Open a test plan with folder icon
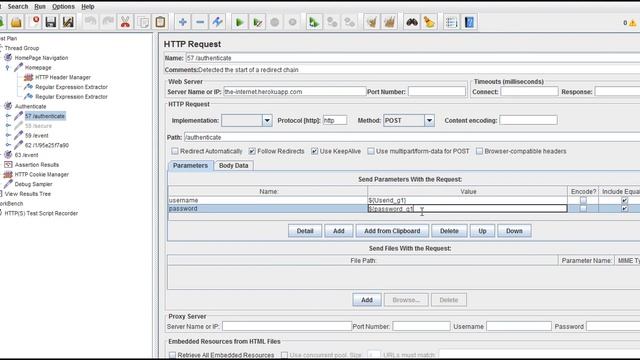The height and width of the screenshot is (360, 640). click(16, 22)
